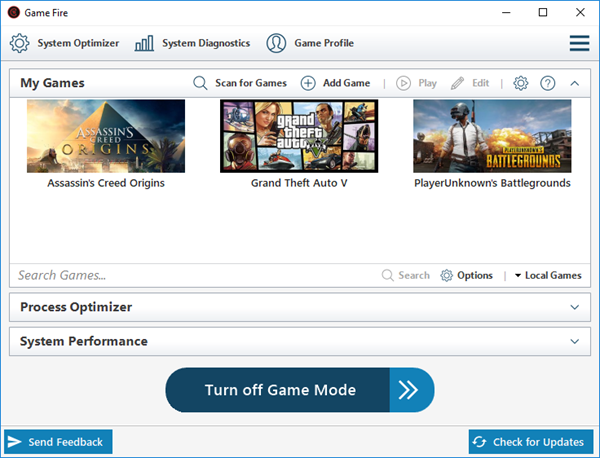Focus the Search Games input field
Image resolution: width=600 pixels, height=458 pixels.
(x=195, y=275)
